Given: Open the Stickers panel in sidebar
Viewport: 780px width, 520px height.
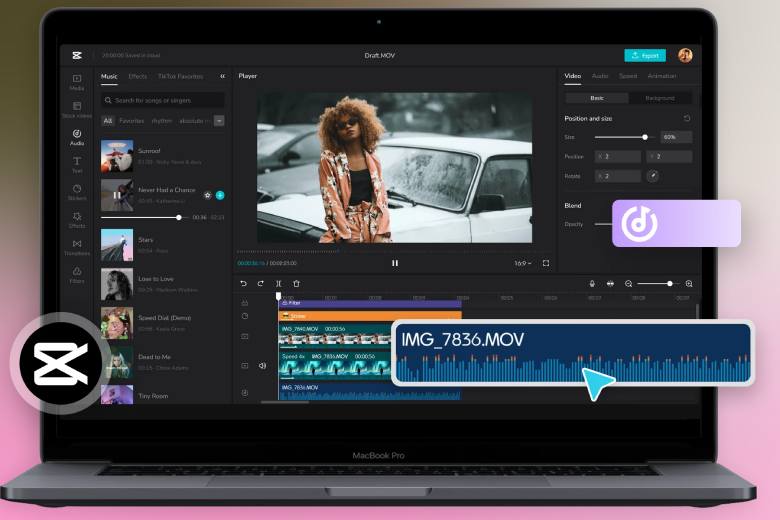Looking at the screenshot, I should tap(77, 191).
